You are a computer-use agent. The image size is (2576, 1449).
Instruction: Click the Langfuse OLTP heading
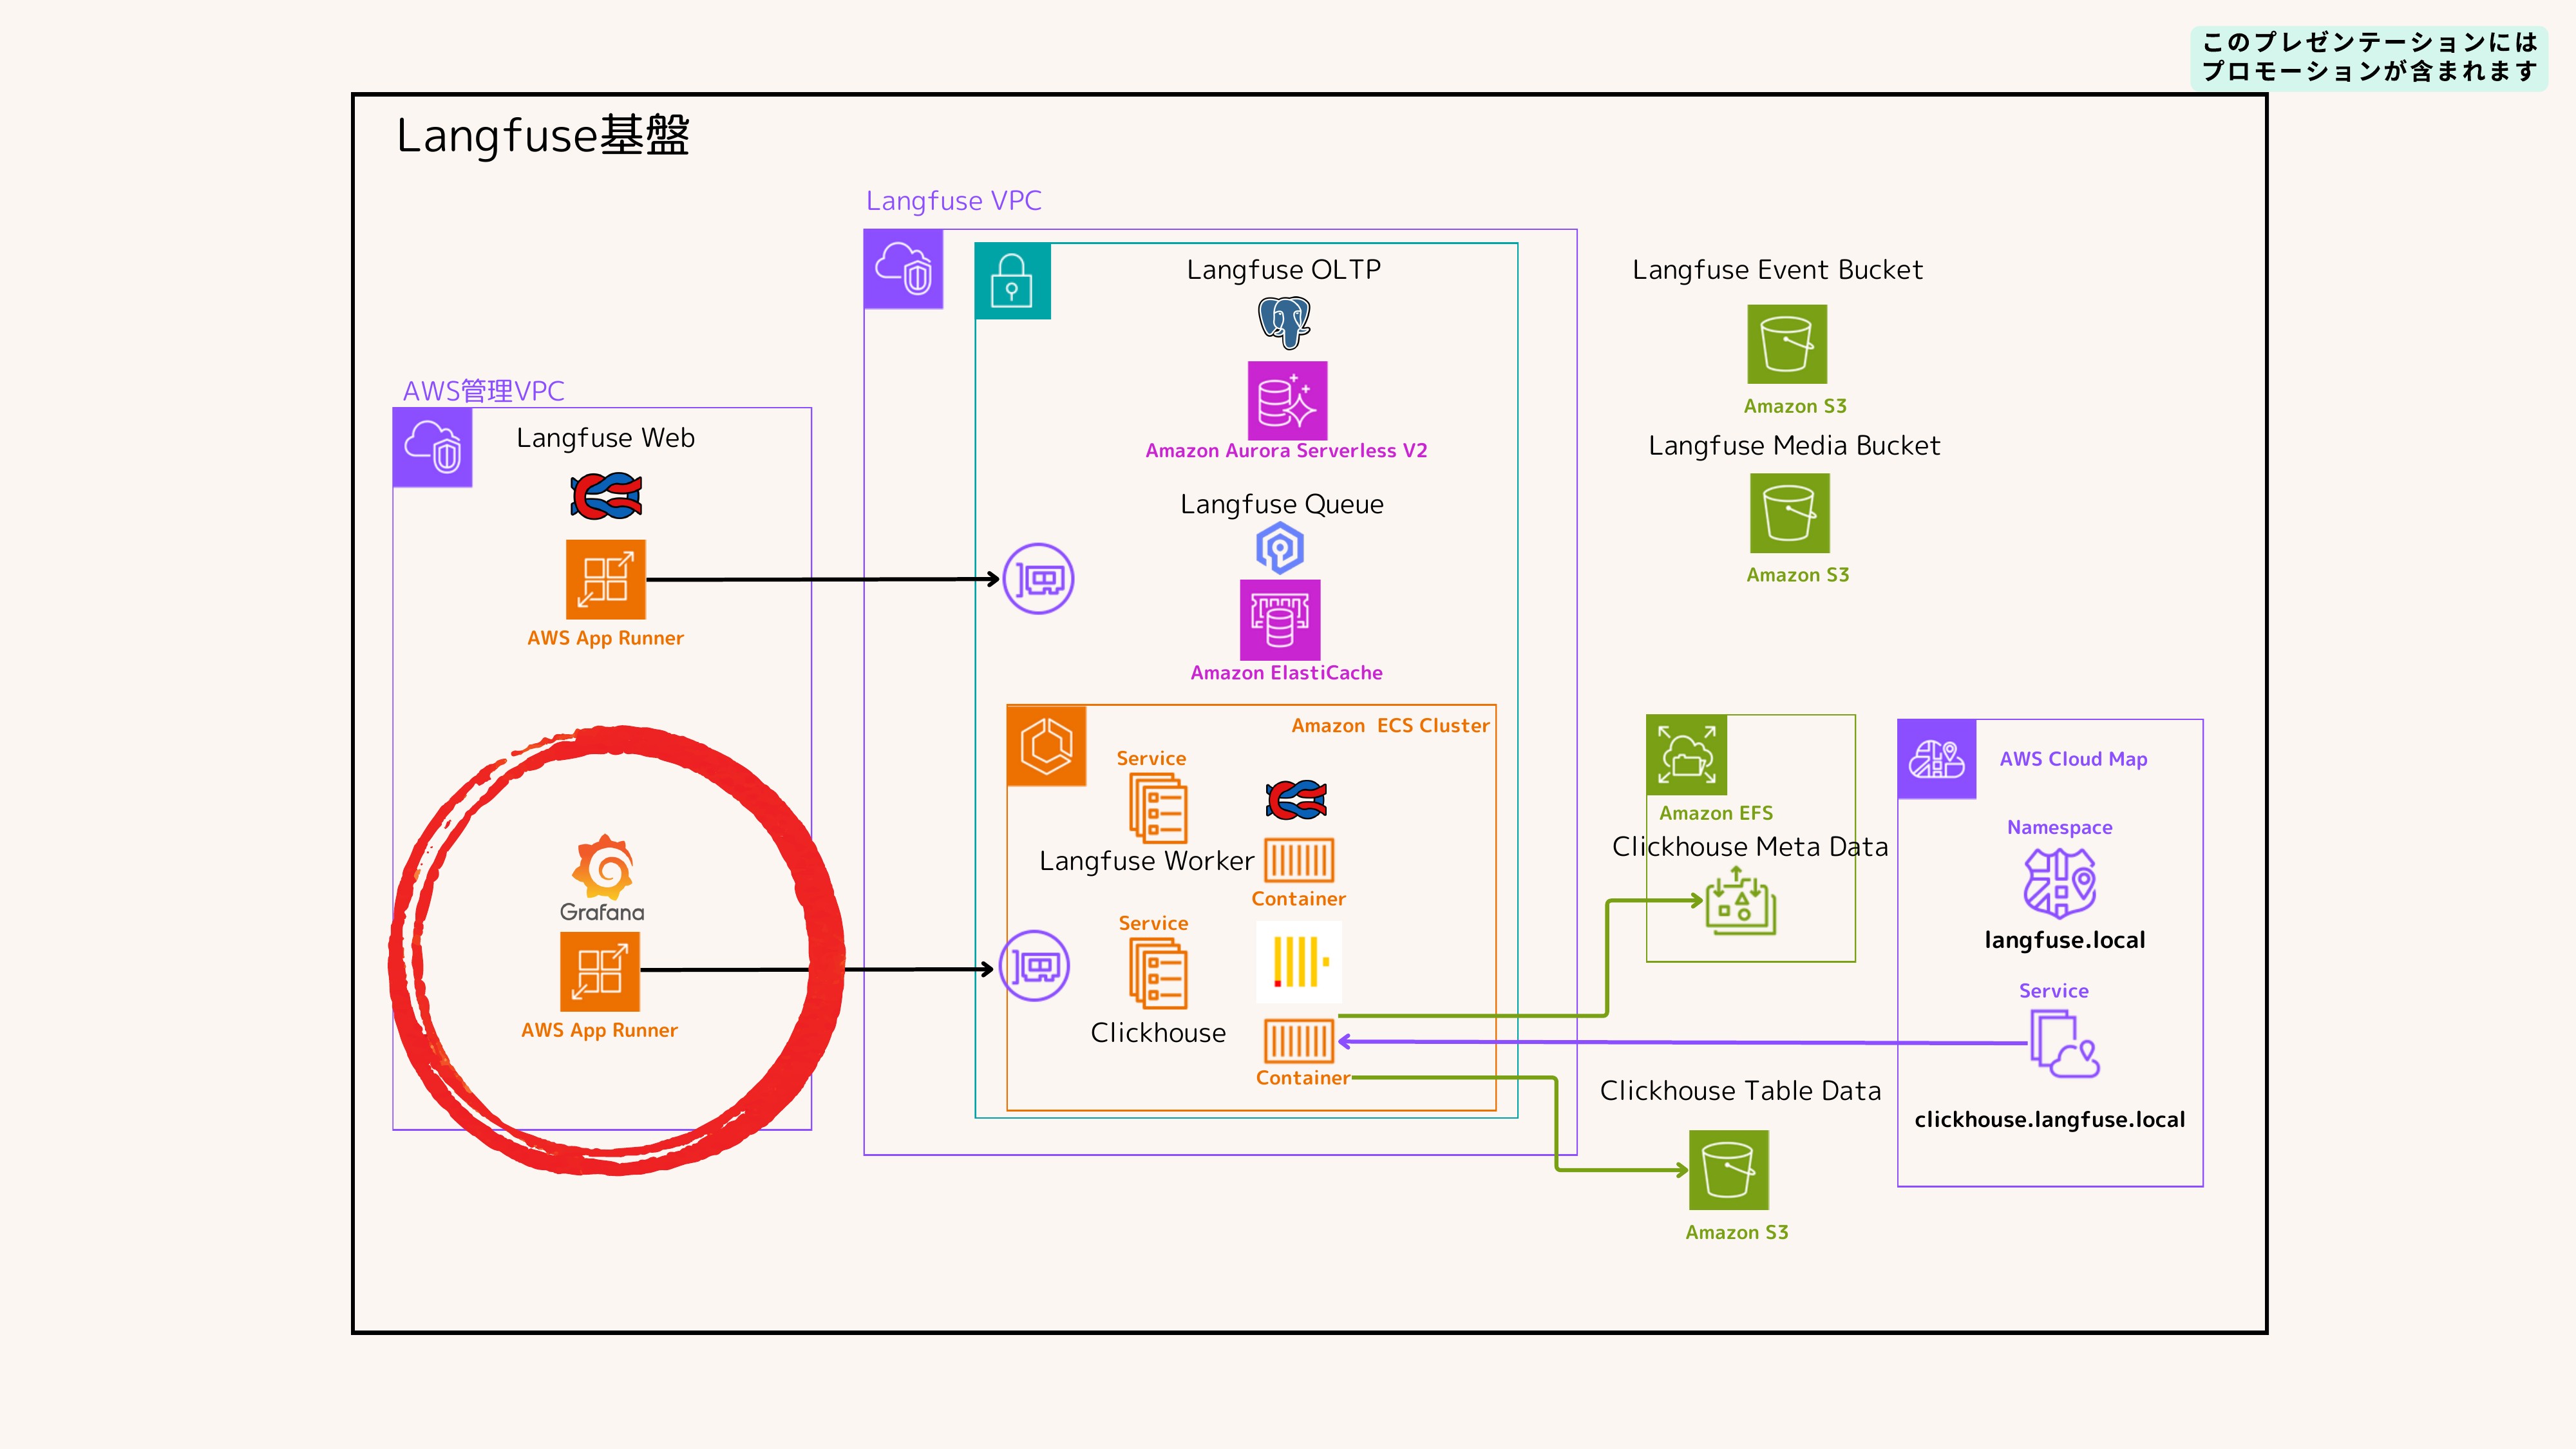[x=1284, y=269]
